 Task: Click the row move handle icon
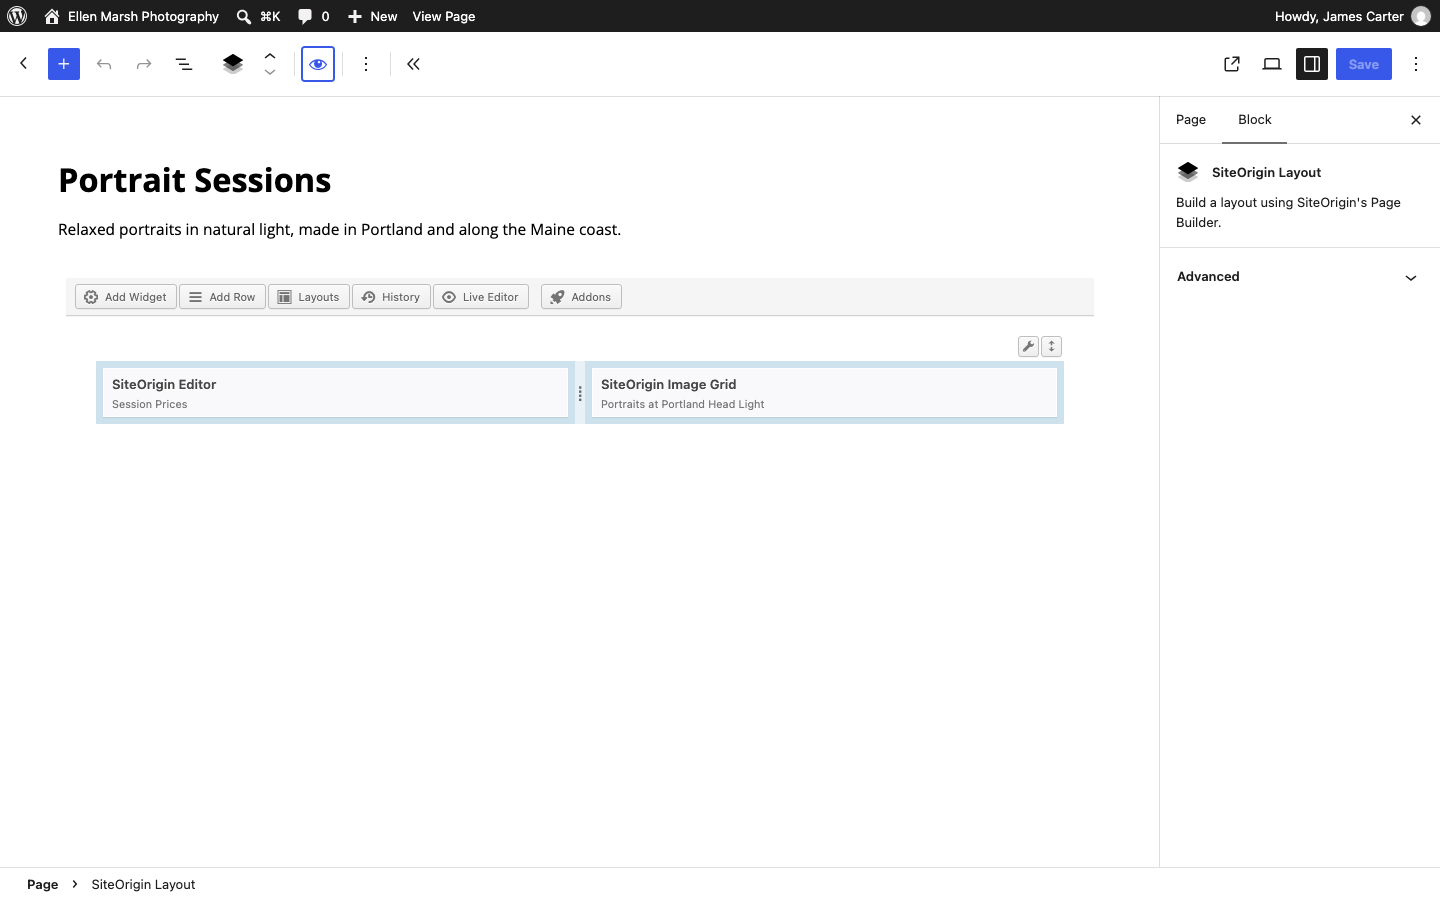coord(1051,346)
